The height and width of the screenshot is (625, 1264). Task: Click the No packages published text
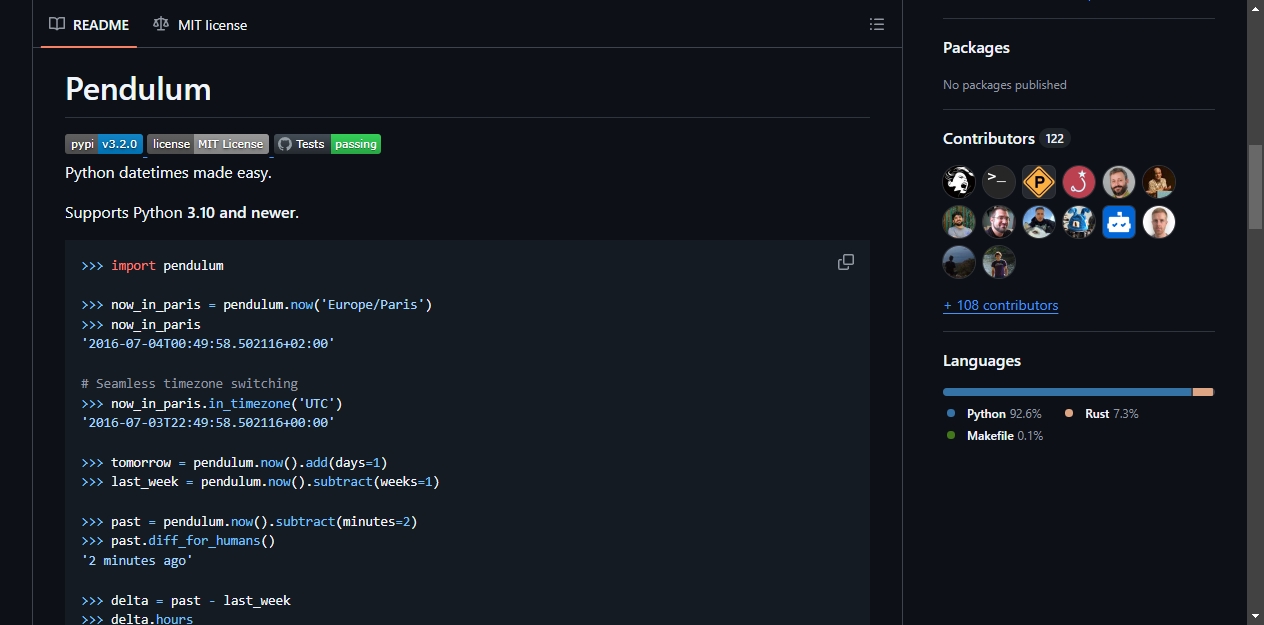(1005, 85)
